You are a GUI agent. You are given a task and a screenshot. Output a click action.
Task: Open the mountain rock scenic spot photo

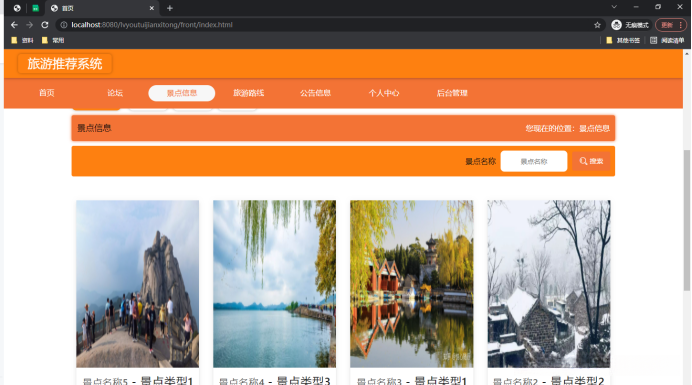[x=137, y=283]
